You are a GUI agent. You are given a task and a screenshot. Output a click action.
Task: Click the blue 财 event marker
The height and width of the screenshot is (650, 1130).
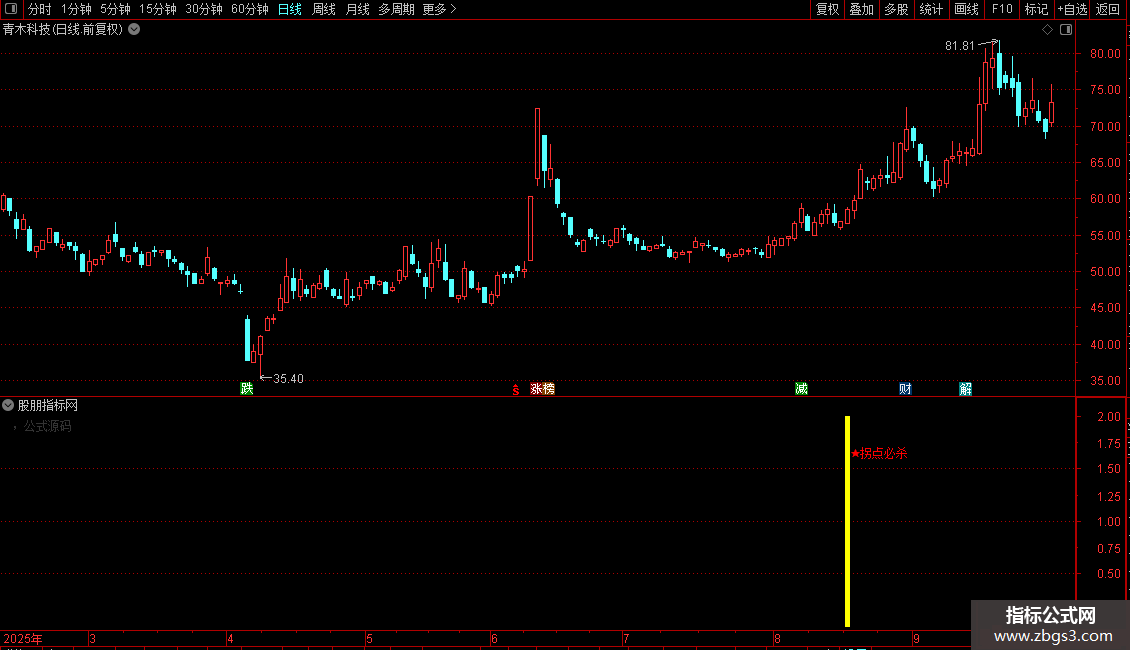coord(905,389)
